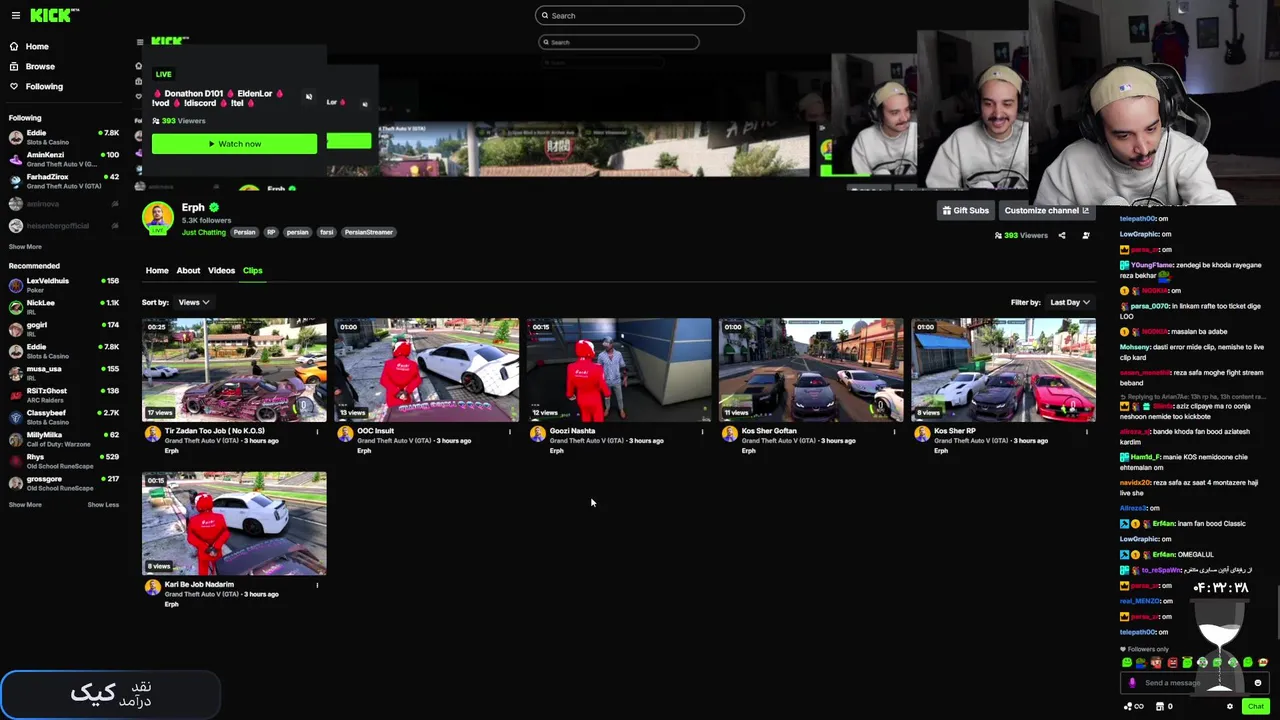Click the Gift Subs button
This screenshot has height=720, width=1280.
coord(965,210)
